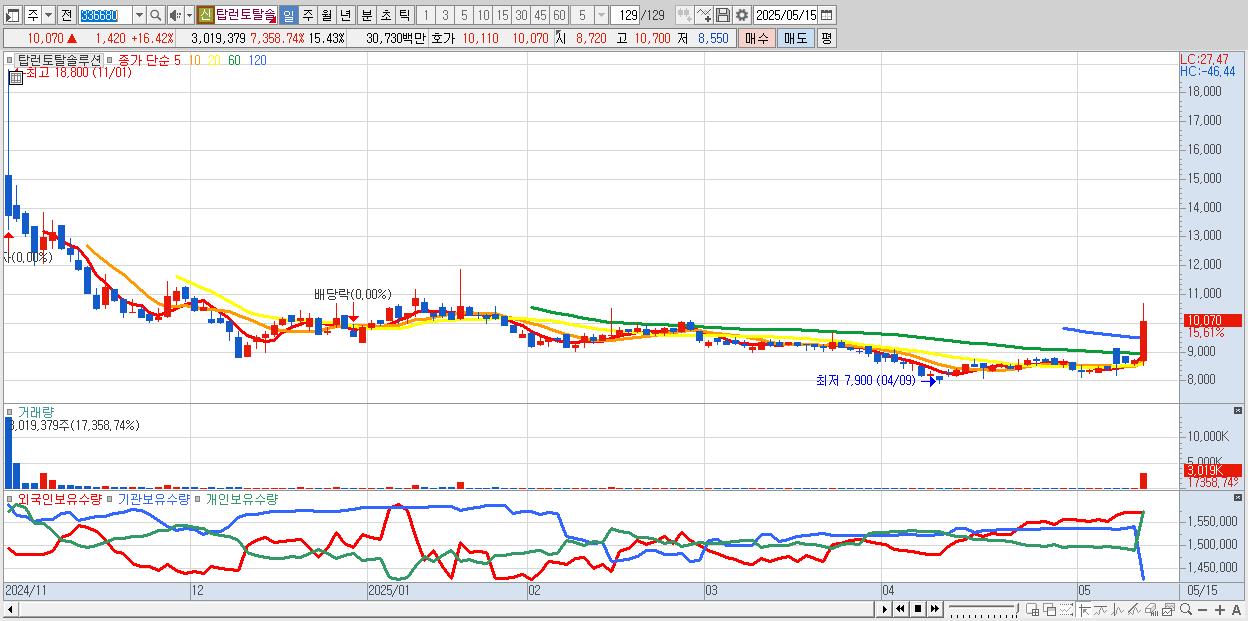Zoom in with the plus icon
Image resolution: width=1248 pixels, height=621 pixels.
pos(1220,609)
